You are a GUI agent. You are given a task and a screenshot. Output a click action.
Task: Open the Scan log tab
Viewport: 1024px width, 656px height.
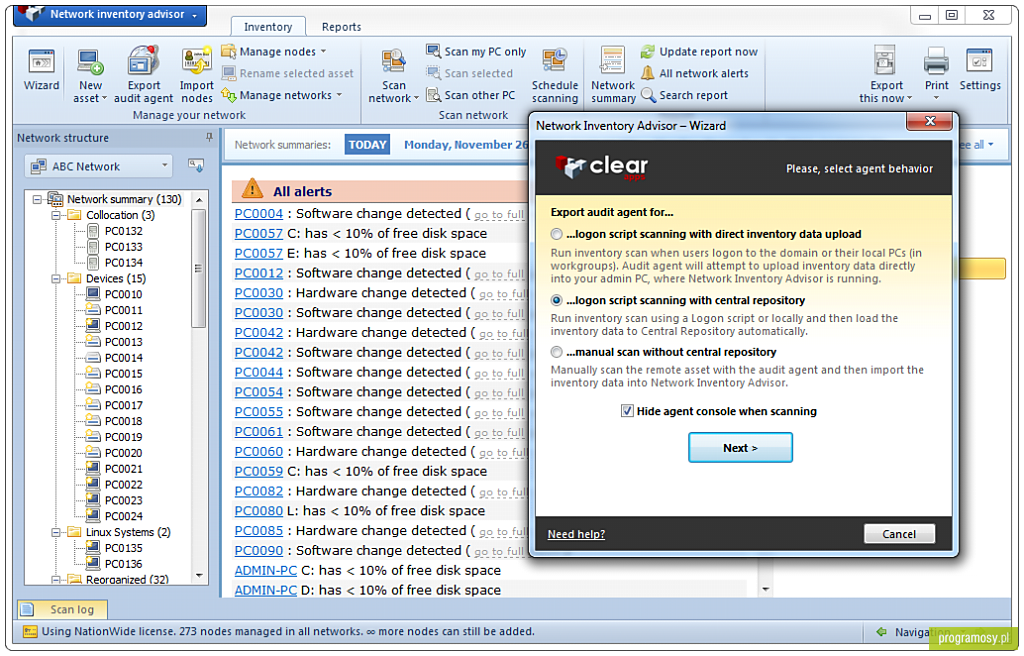(63, 610)
